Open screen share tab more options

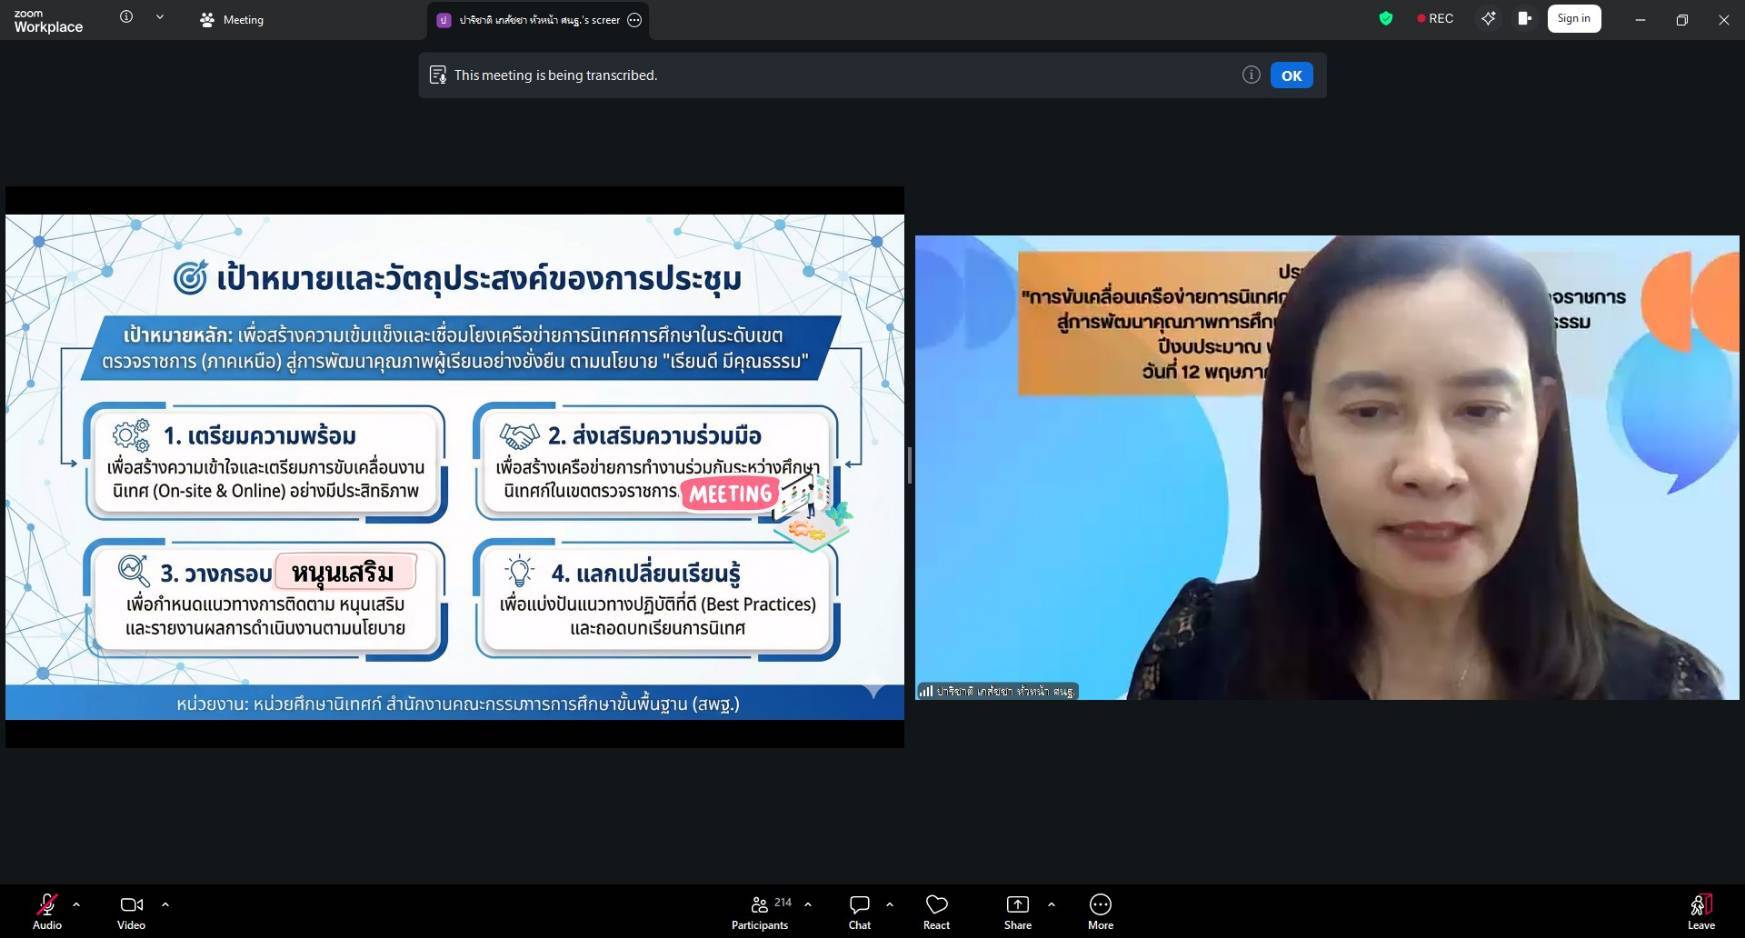click(x=634, y=20)
